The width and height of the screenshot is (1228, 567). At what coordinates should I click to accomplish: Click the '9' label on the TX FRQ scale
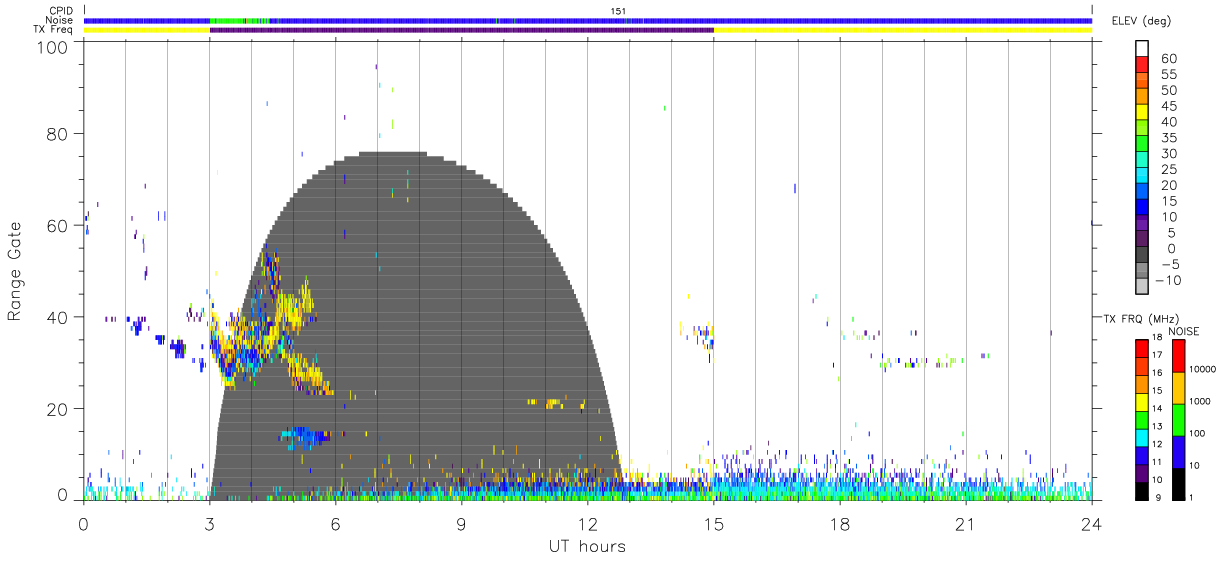click(x=1159, y=497)
